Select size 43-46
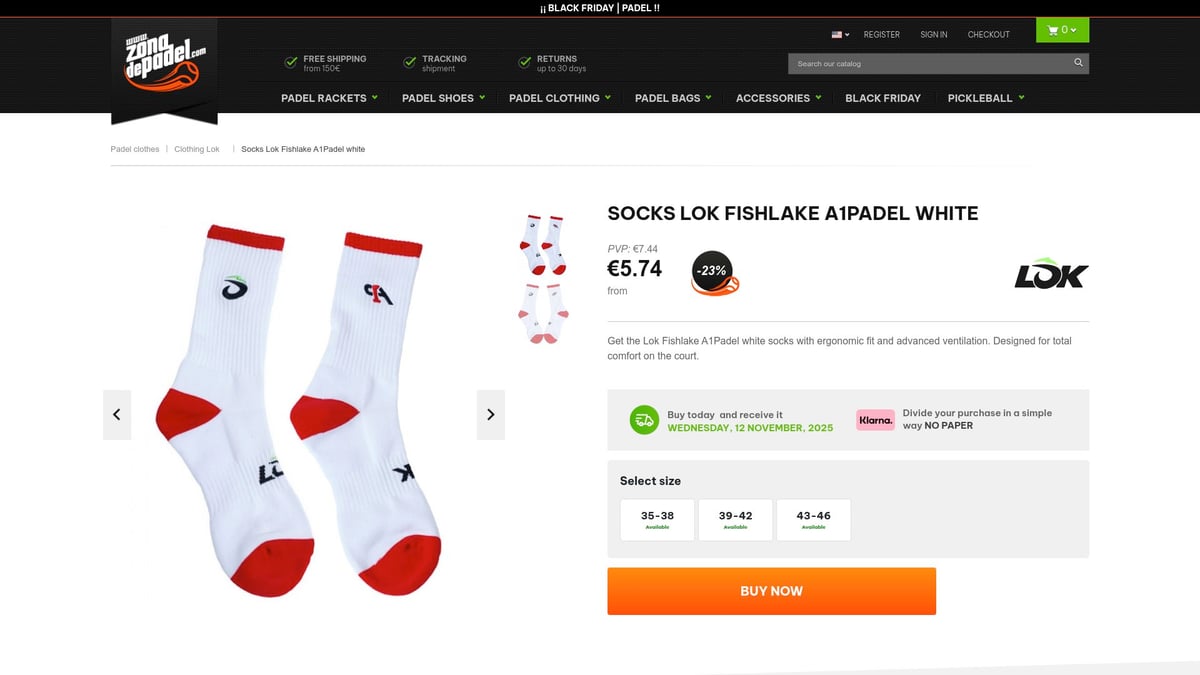This screenshot has width=1200, height=675. click(813, 519)
